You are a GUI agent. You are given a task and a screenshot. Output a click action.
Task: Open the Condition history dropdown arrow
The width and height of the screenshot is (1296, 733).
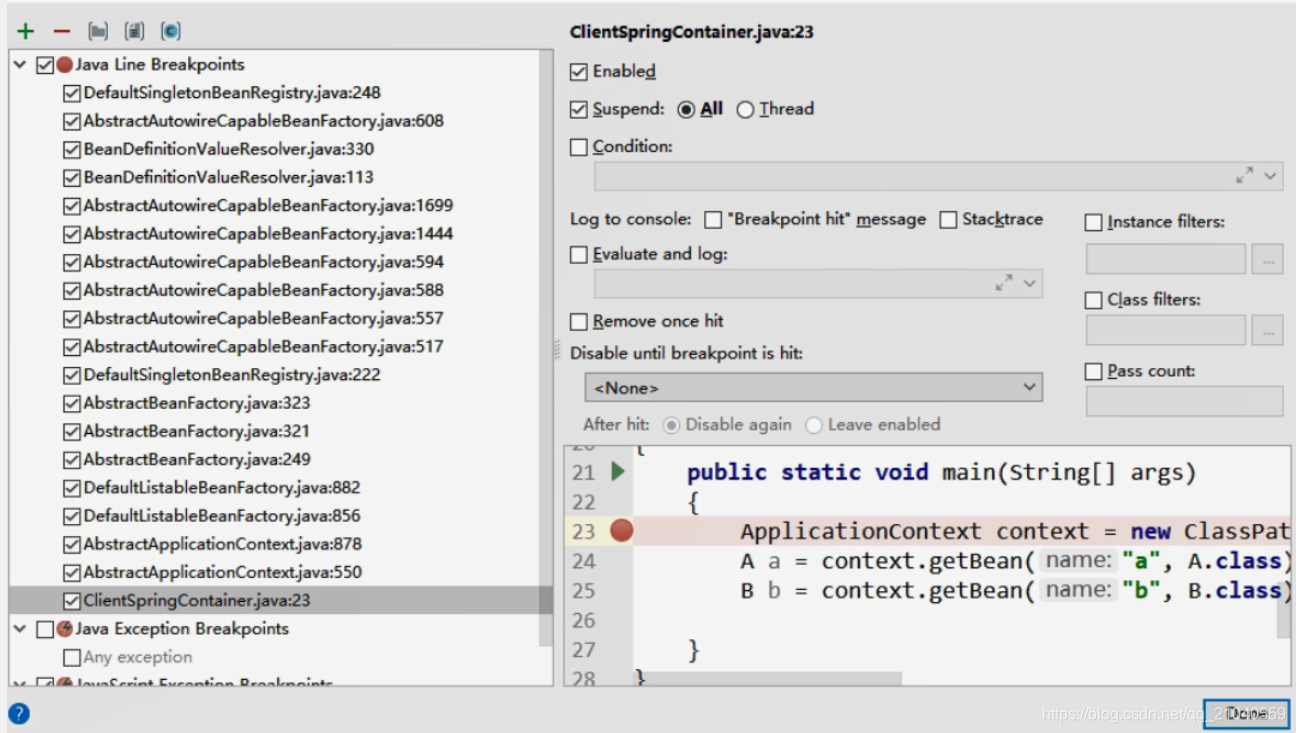click(x=1271, y=175)
